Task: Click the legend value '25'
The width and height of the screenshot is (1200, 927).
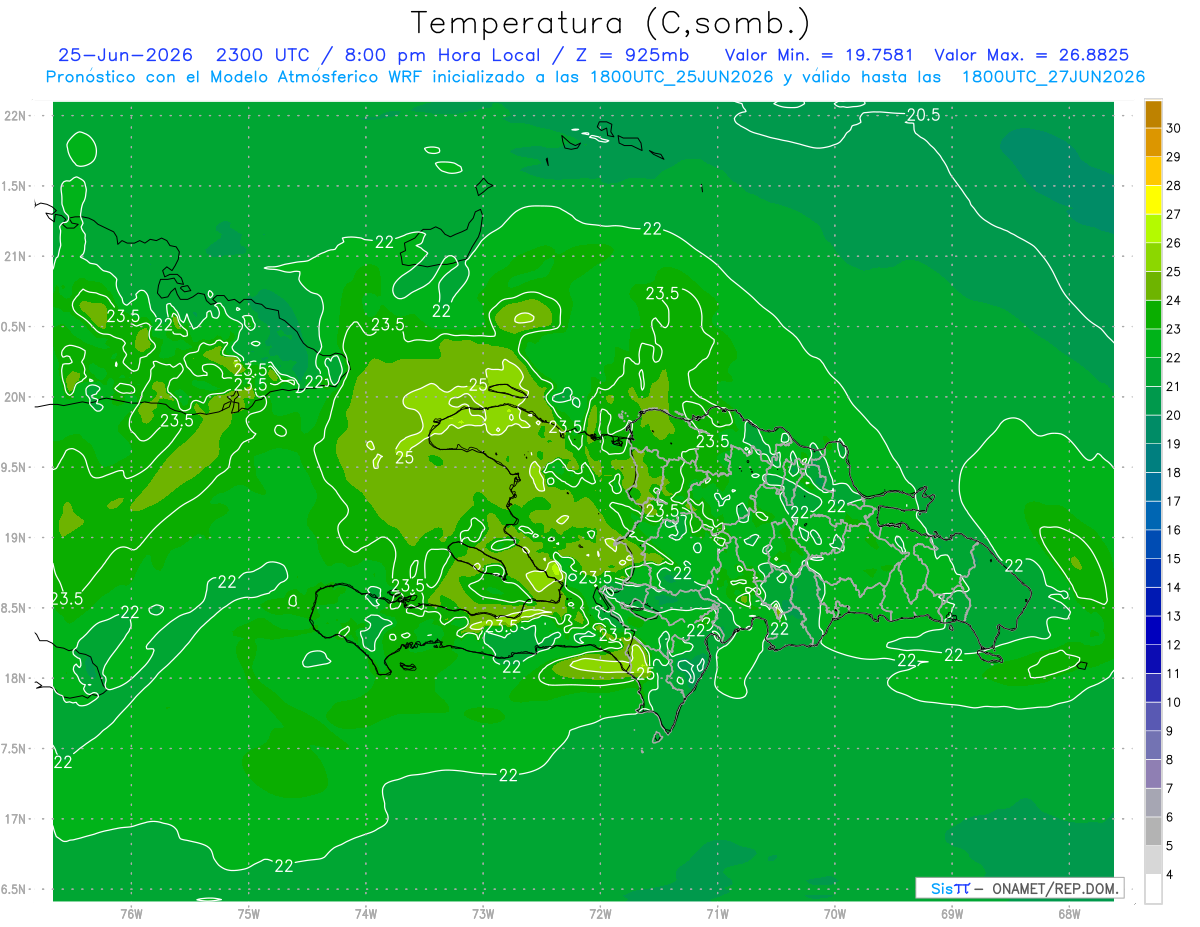Action: coord(1175,272)
